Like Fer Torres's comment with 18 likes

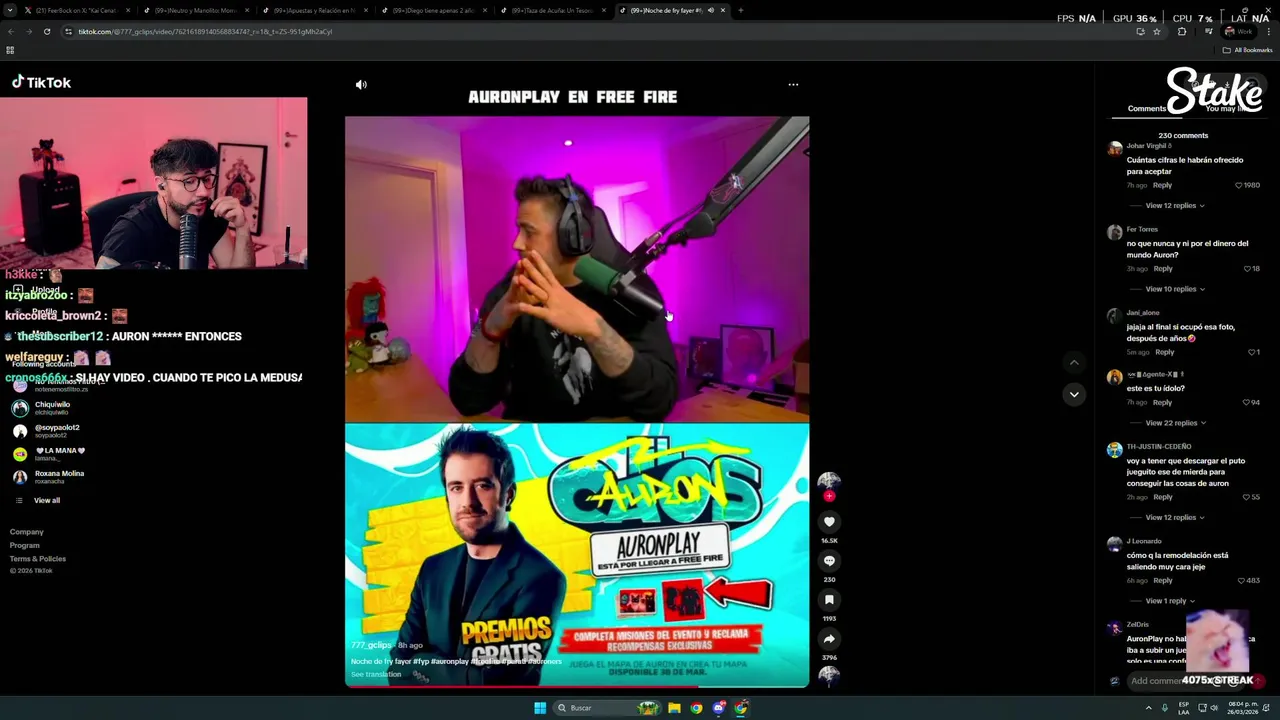1246,269
